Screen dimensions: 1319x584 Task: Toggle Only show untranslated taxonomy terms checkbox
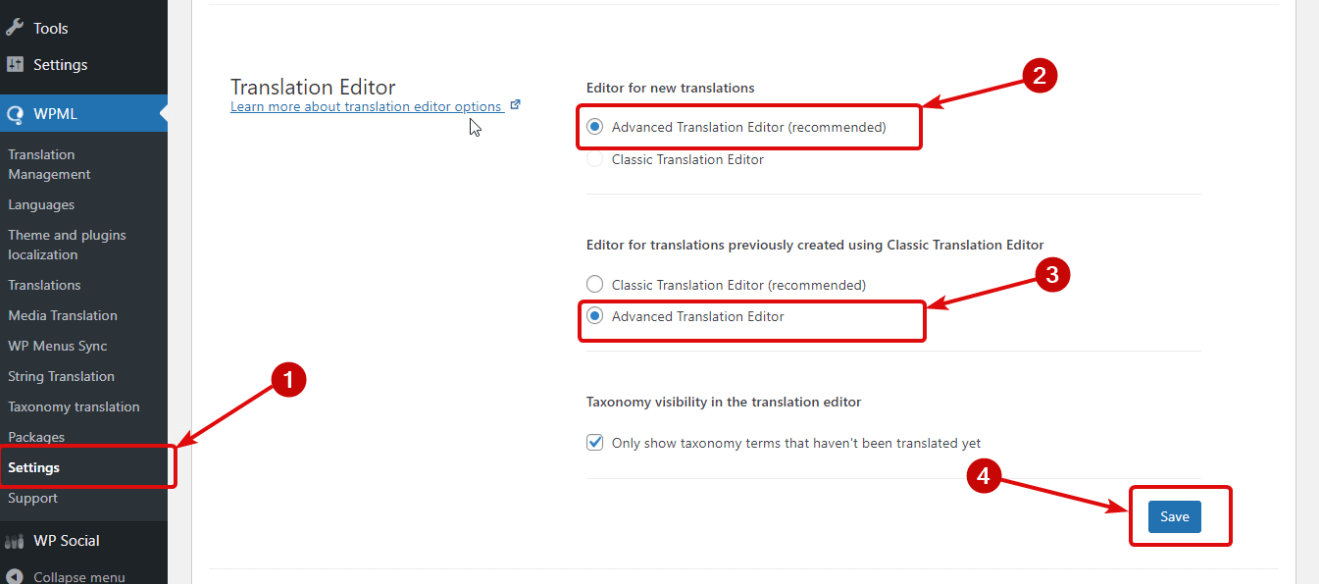click(595, 443)
